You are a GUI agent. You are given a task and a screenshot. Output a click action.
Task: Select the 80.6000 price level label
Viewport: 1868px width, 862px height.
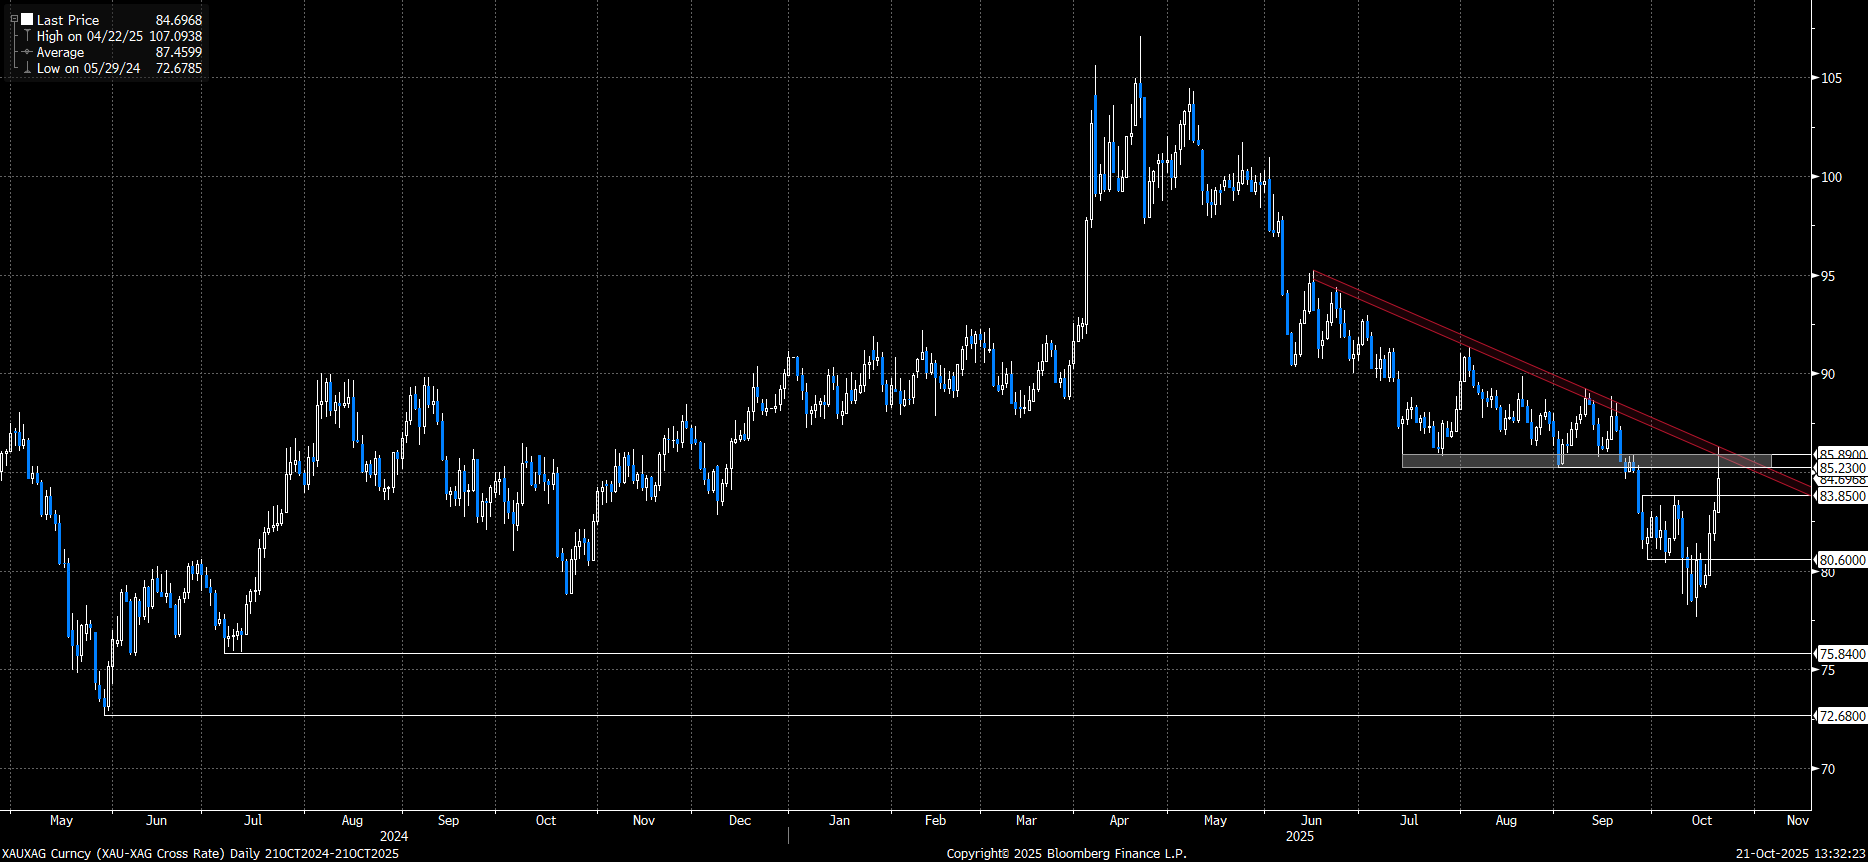click(1841, 560)
